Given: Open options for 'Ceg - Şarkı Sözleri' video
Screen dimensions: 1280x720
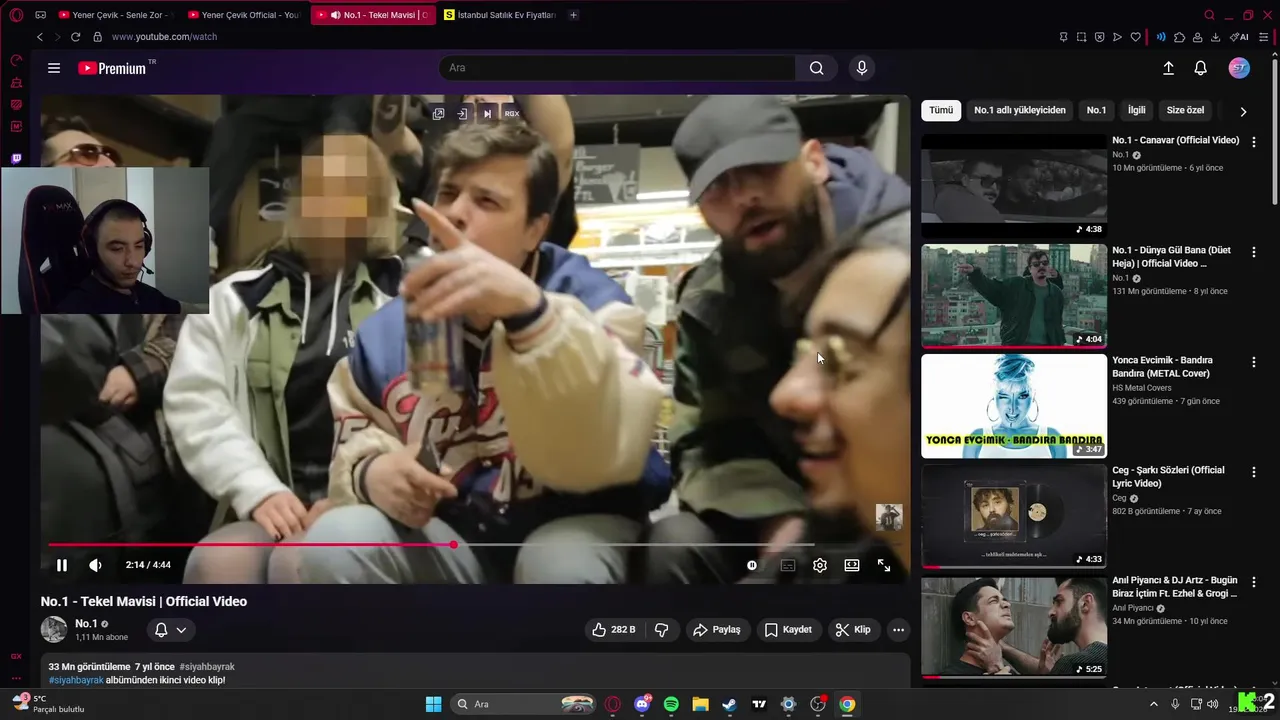Looking at the screenshot, I should click(x=1254, y=472).
